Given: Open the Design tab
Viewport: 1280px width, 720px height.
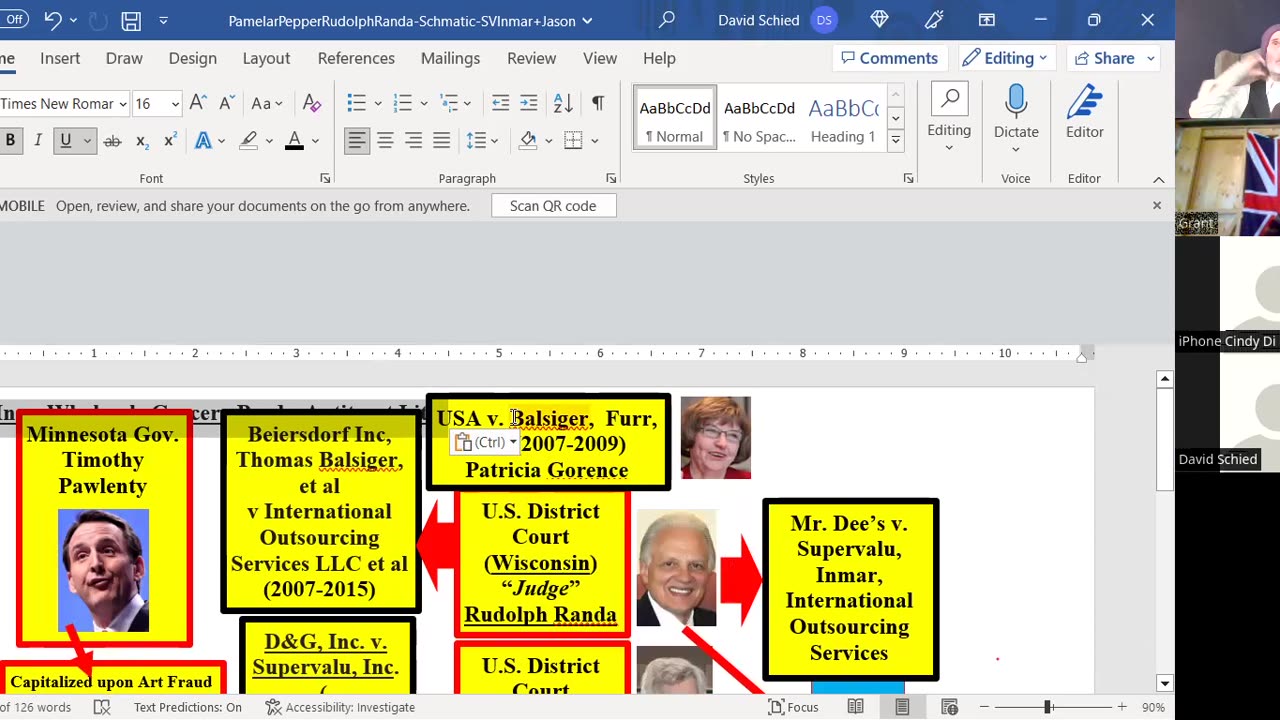Looking at the screenshot, I should coord(193,58).
